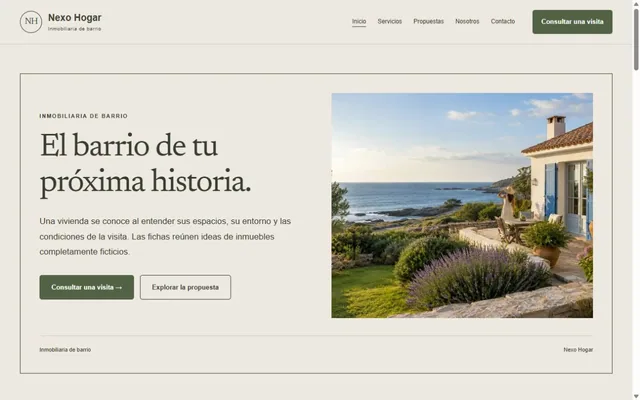Viewport: 640px width, 400px height.
Task: Go to Servicios in the navigation
Action: coord(390,21)
